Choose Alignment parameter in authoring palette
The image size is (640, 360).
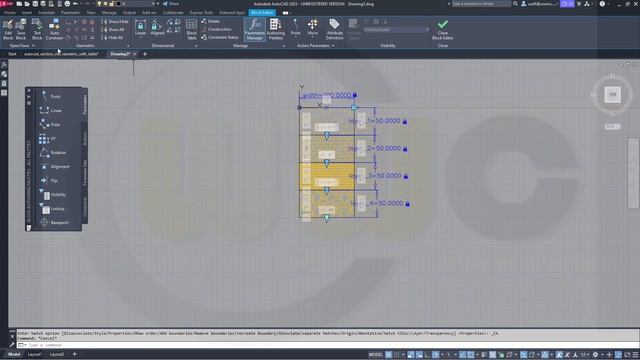pos(55,167)
